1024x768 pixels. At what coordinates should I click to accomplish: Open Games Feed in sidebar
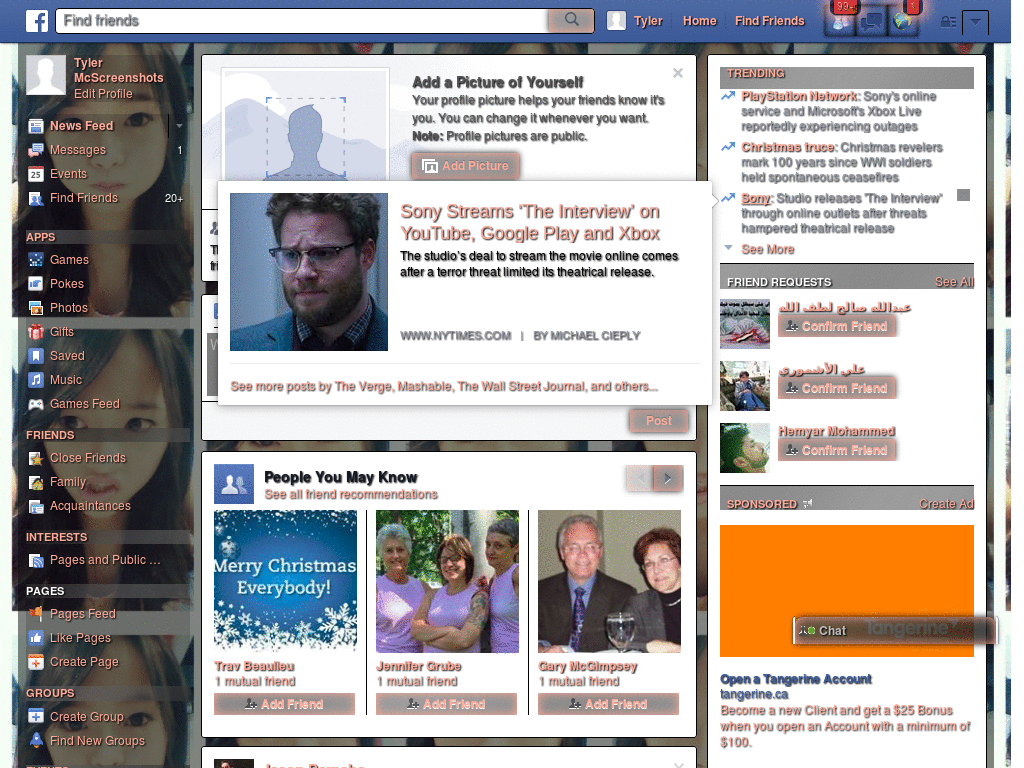tap(85, 404)
